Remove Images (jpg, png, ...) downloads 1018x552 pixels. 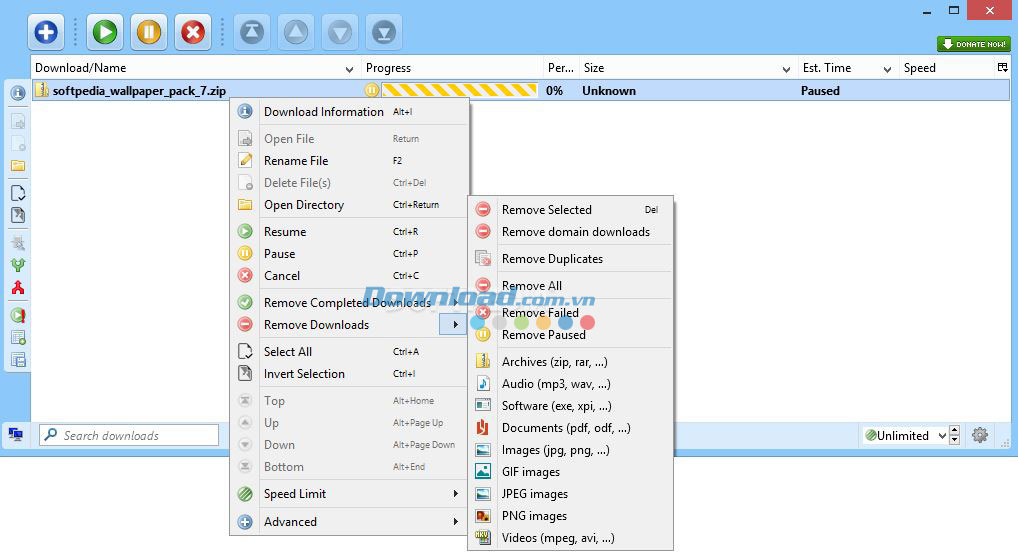(571, 450)
